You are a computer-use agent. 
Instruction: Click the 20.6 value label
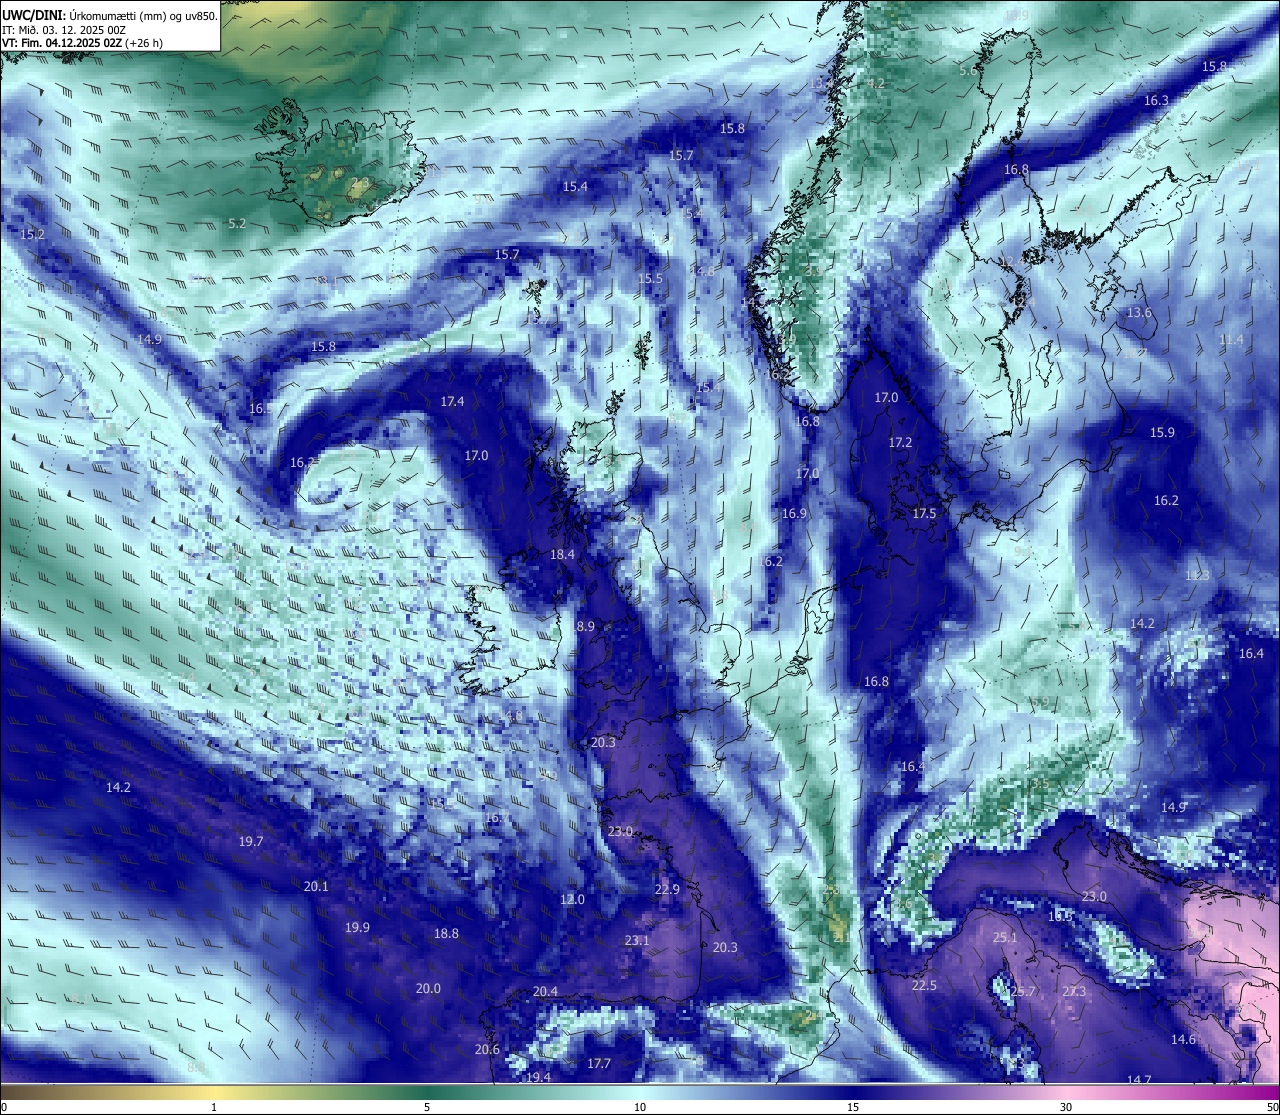click(x=487, y=1050)
